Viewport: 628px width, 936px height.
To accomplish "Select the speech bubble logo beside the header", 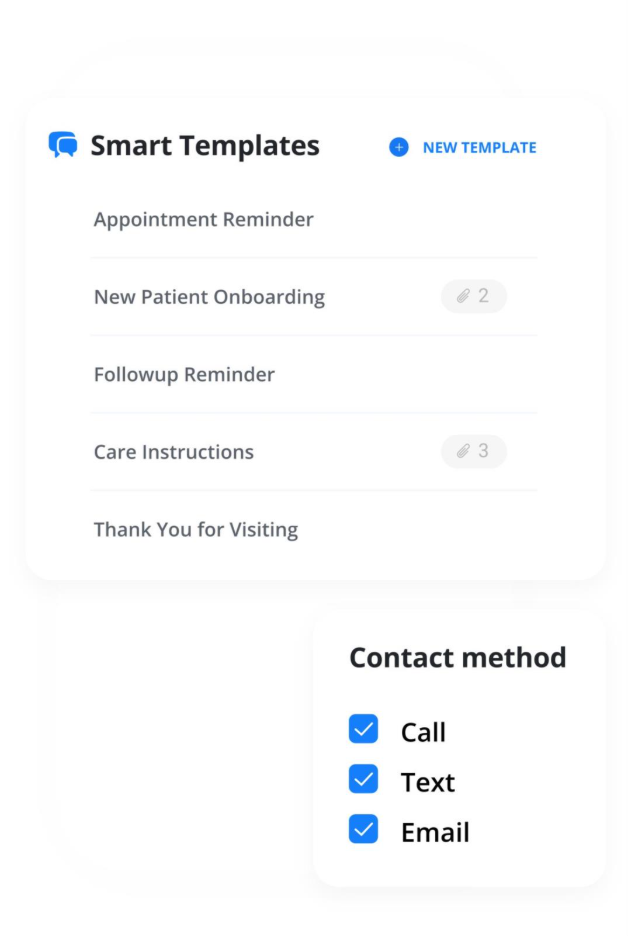I will tap(62, 145).
